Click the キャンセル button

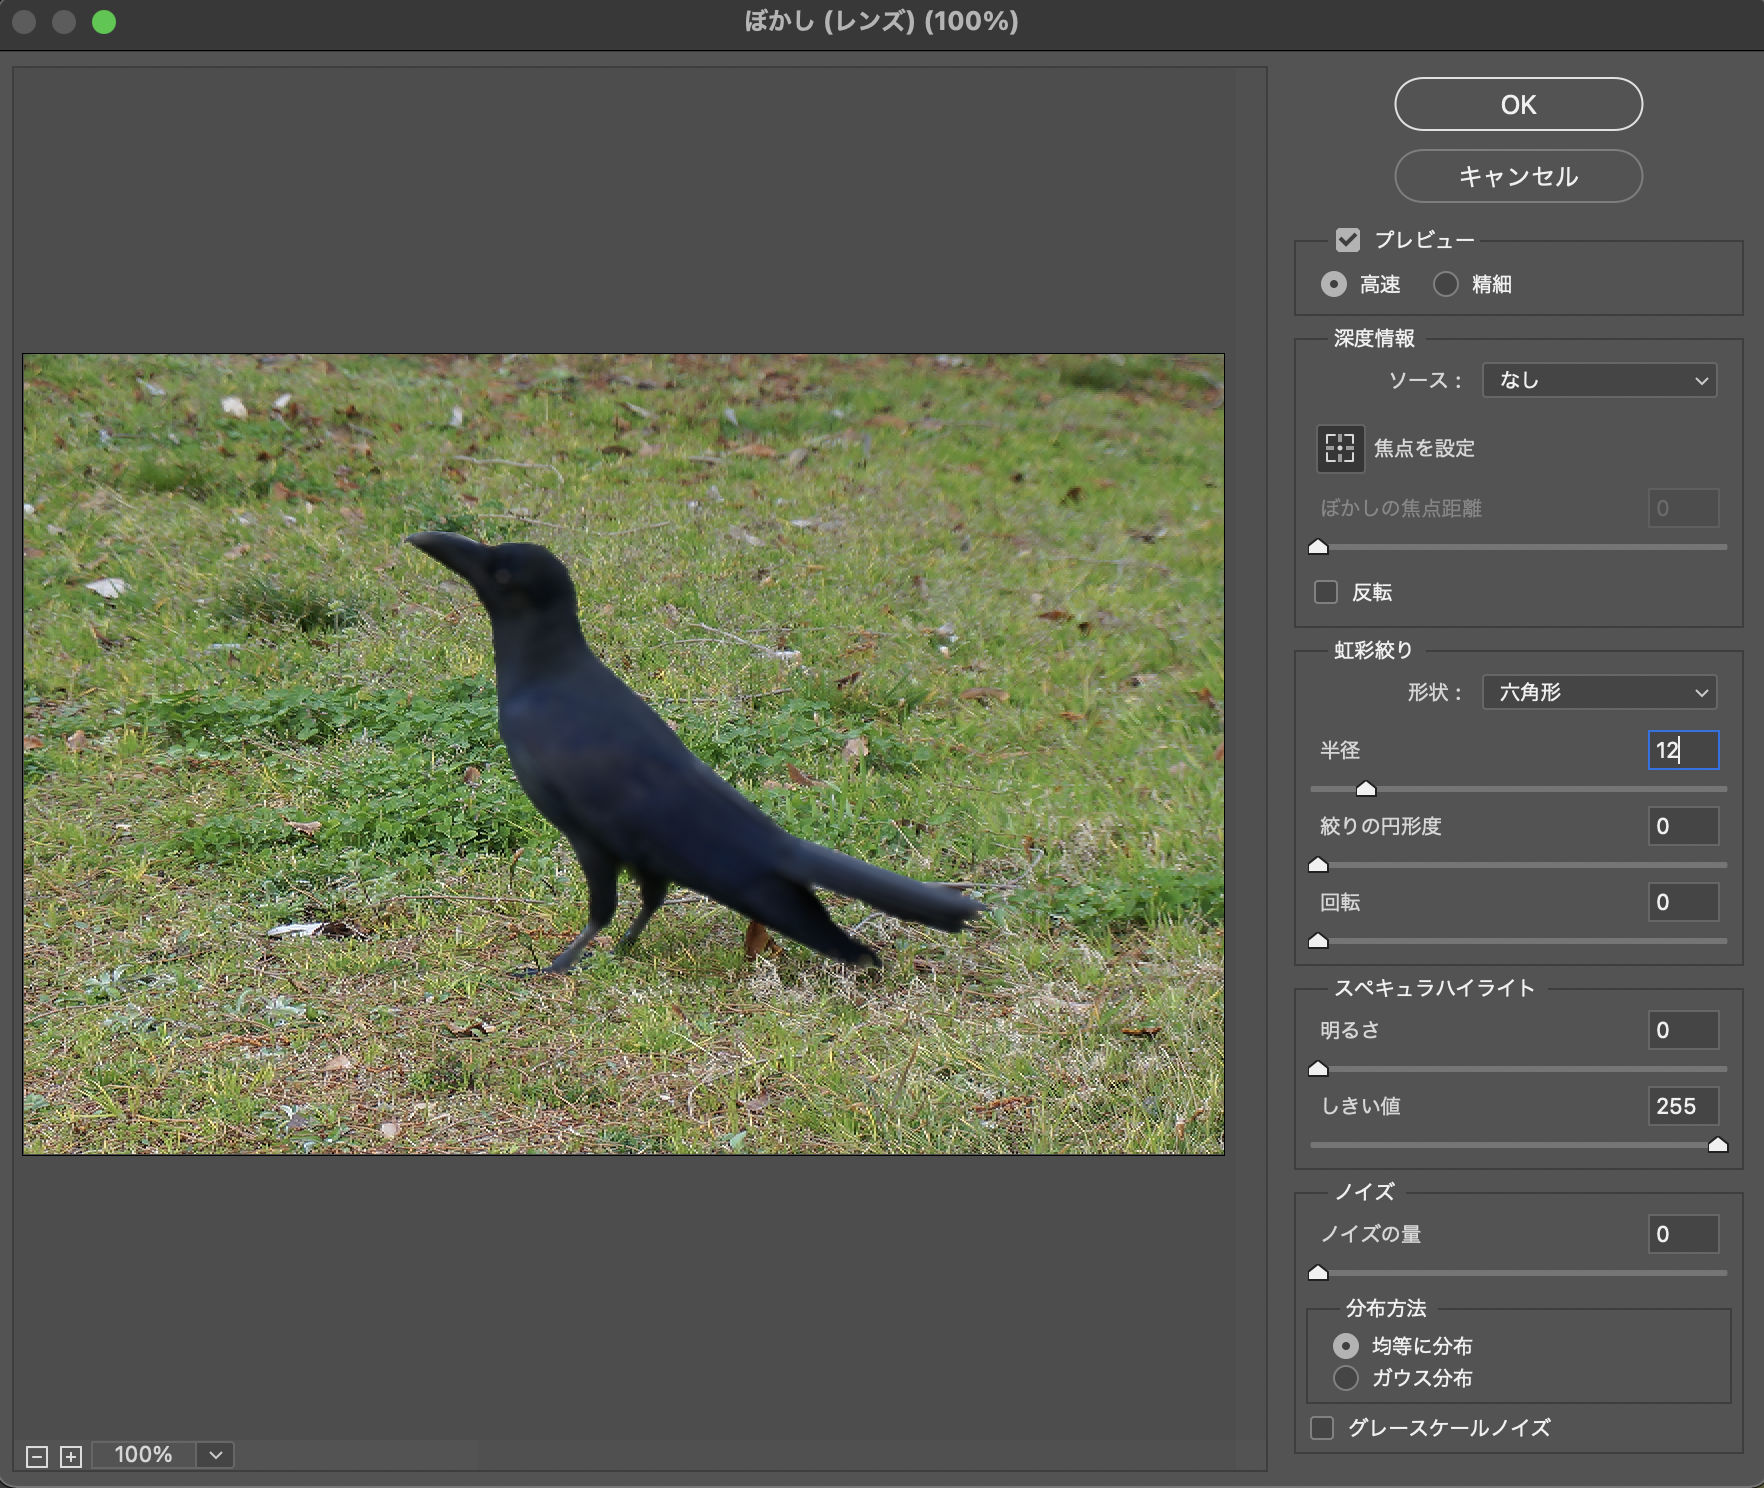click(x=1518, y=176)
